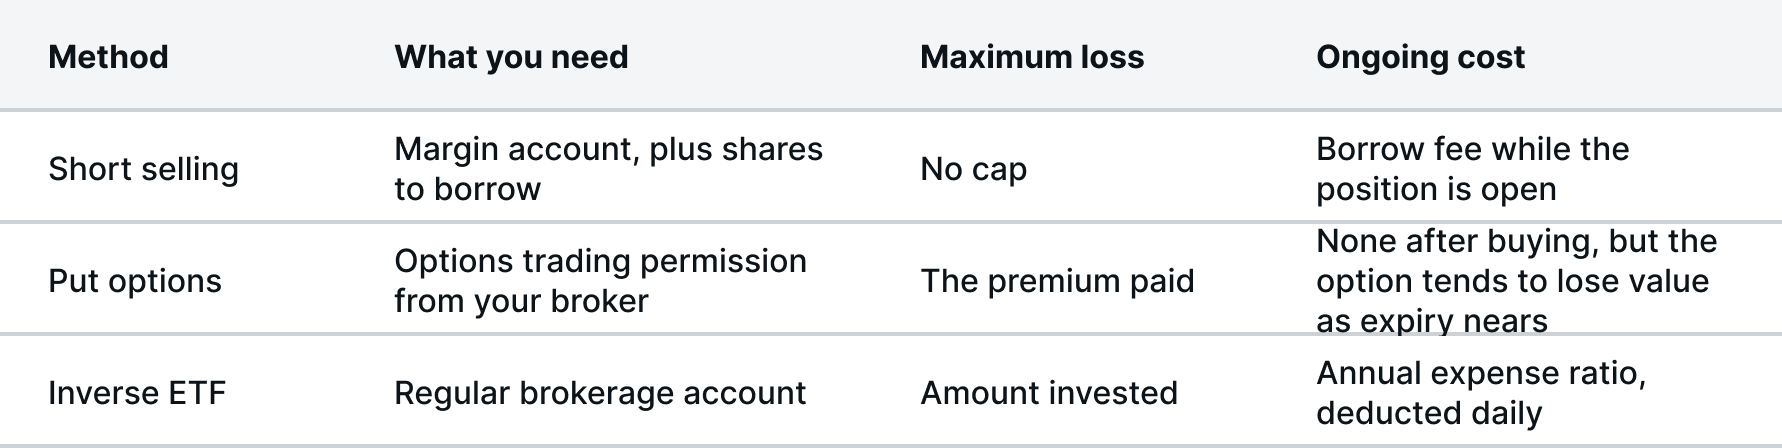Screen dimensions: 1782x448
Task: Select the Put options row label
Action: (x=135, y=281)
